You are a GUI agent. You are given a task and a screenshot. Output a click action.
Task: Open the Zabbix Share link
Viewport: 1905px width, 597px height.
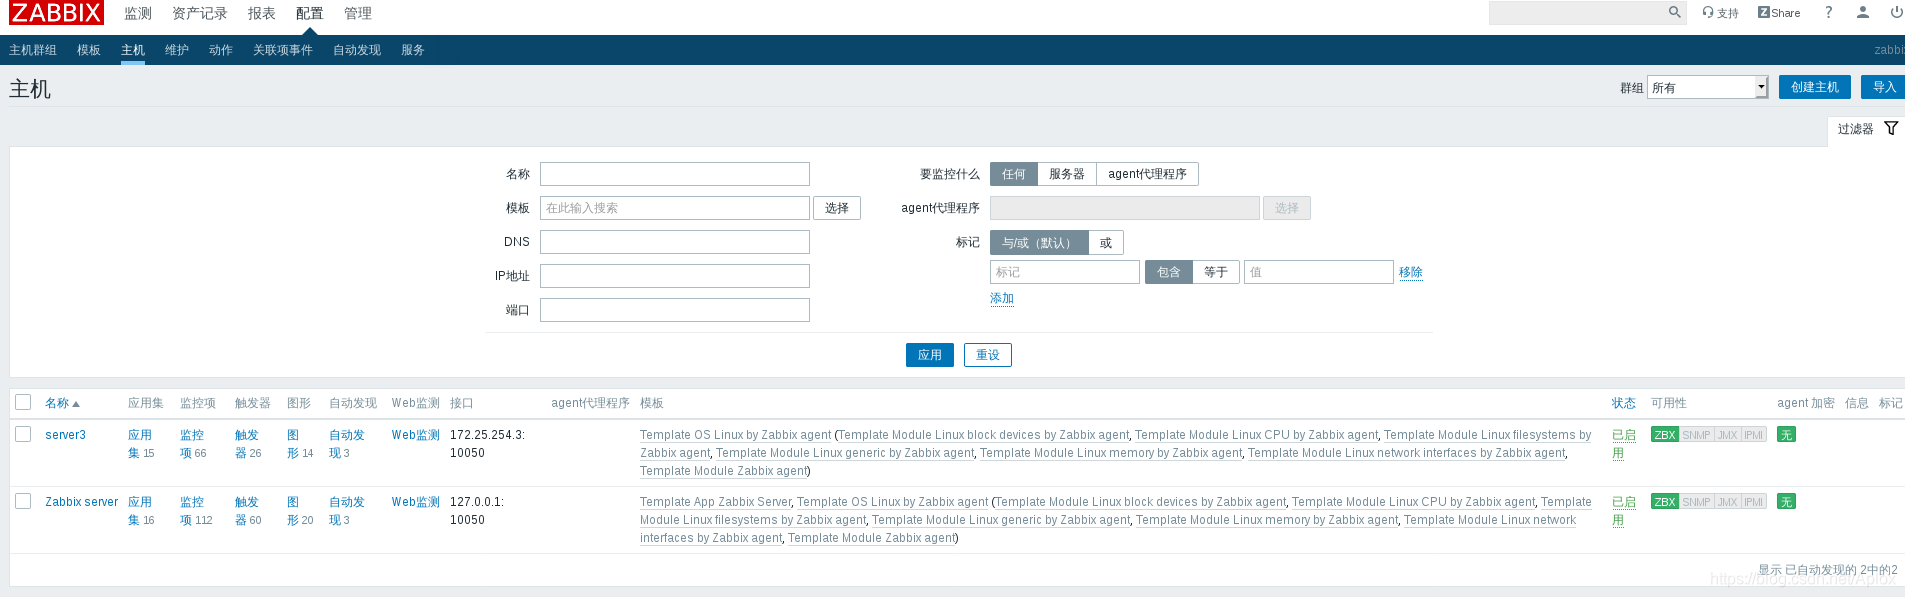coord(1779,13)
